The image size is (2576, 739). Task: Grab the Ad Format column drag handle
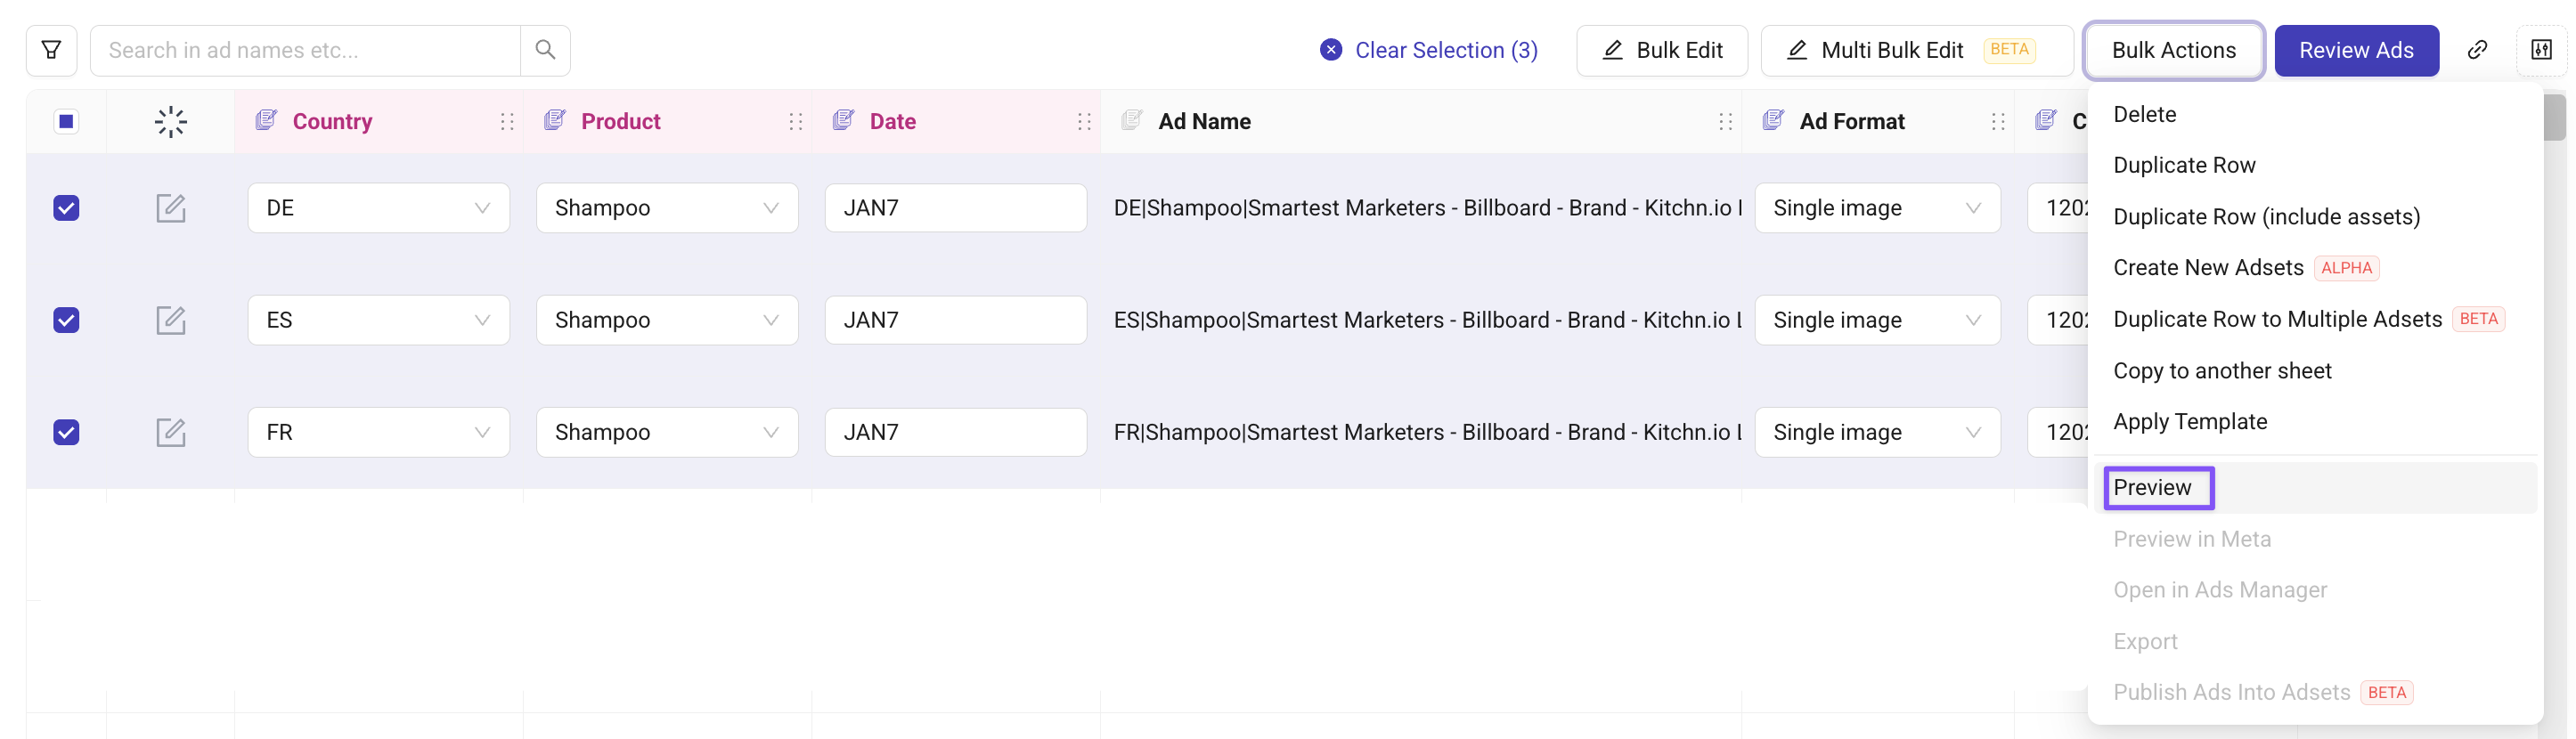pyautogui.click(x=1998, y=121)
